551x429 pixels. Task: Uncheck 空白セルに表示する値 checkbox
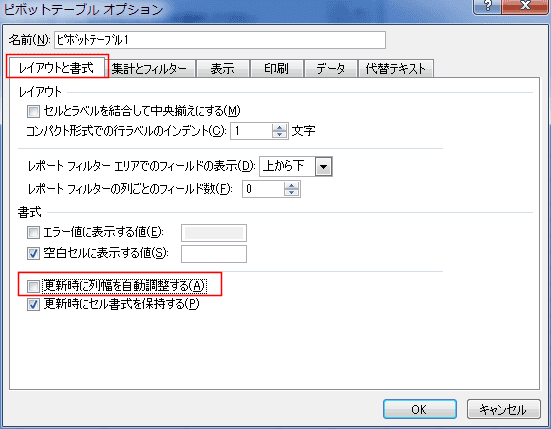[33, 253]
